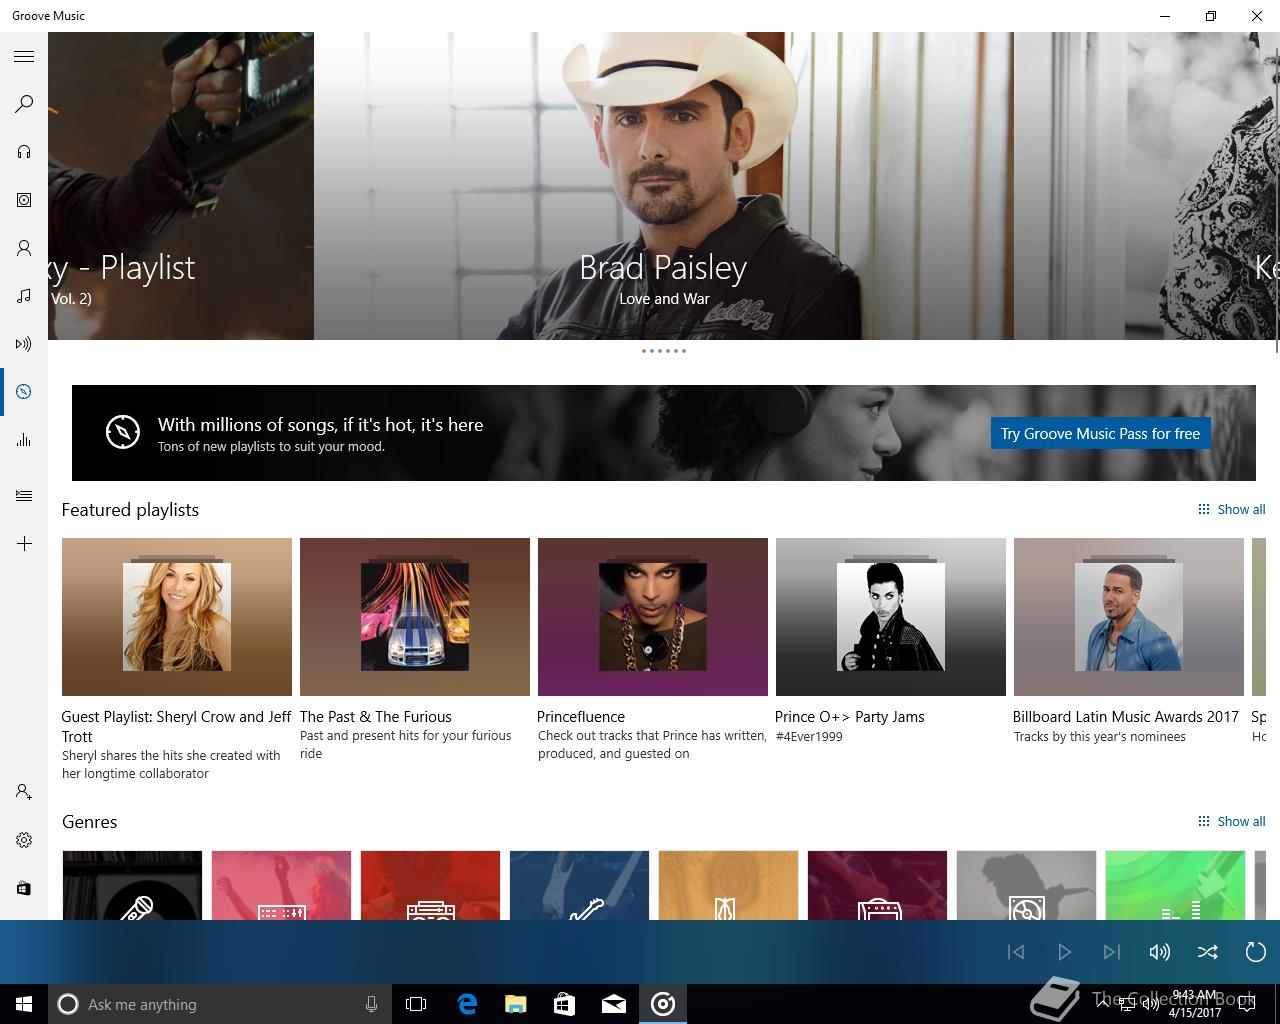Open File Explorer from the taskbar
The image size is (1280, 1024).
[x=516, y=1004]
